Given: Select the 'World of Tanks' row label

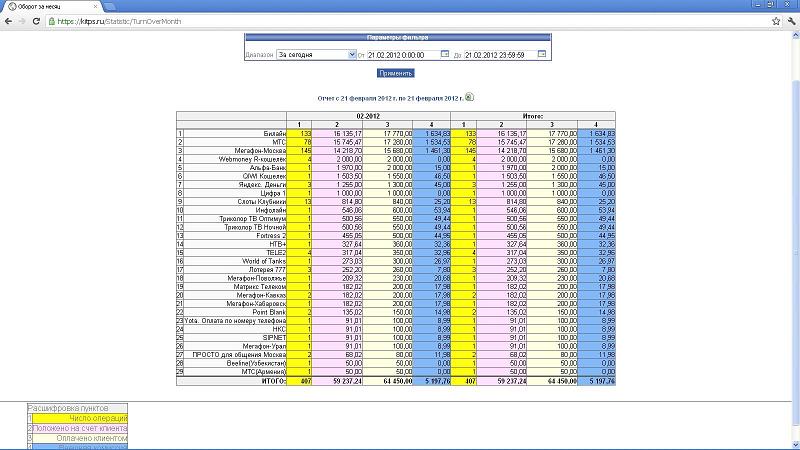Looking at the screenshot, I should tap(264, 261).
